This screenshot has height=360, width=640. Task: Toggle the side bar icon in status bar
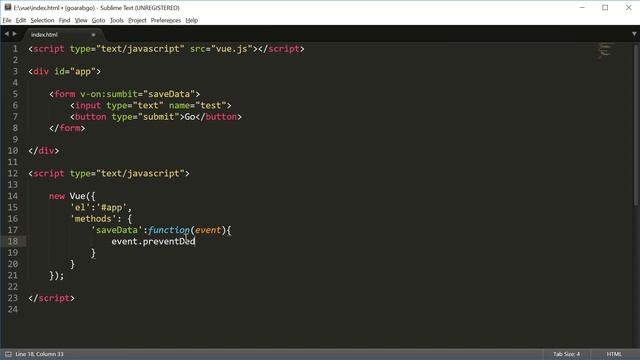click(8, 354)
